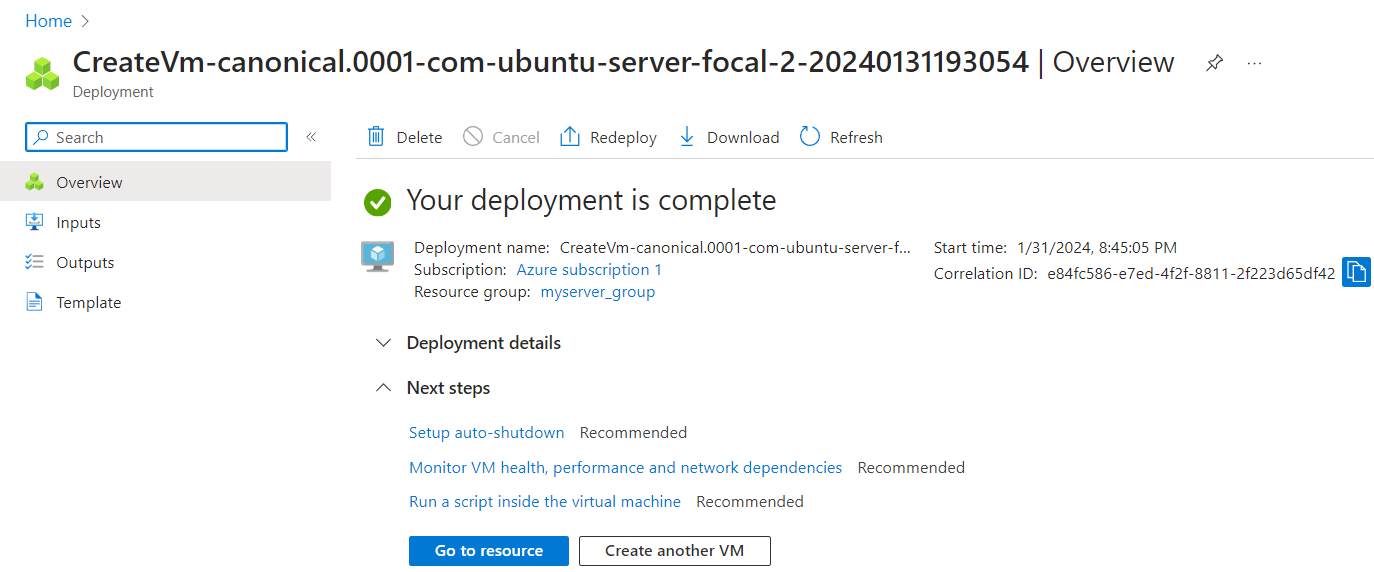Click the Outputs checklist sidebar icon

coord(35,262)
